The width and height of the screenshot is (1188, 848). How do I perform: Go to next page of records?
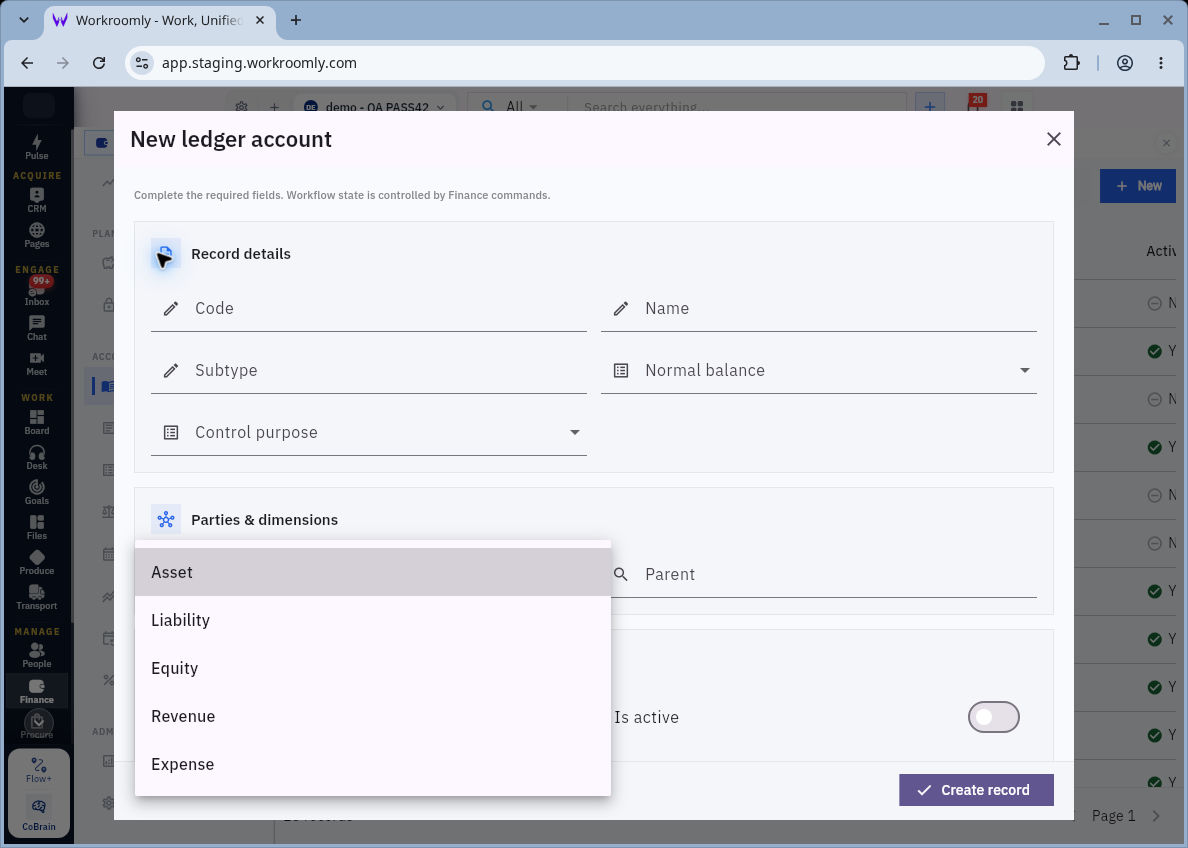click(1156, 815)
